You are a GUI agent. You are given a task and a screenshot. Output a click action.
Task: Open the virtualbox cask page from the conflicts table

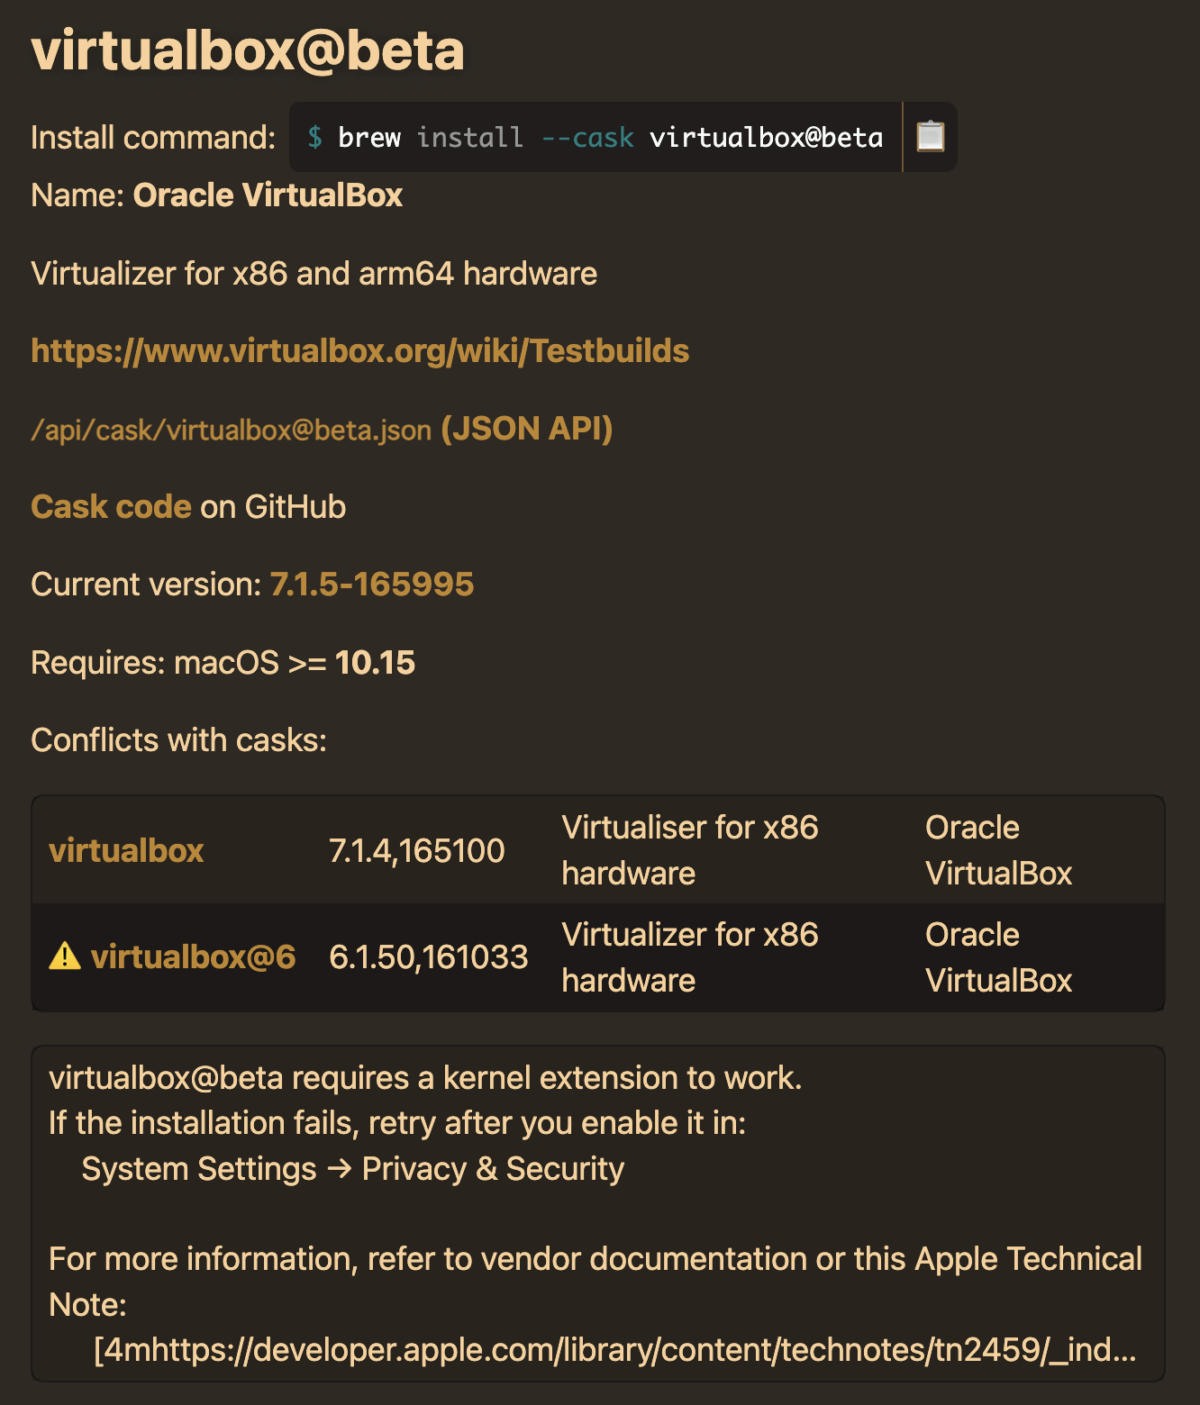pyautogui.click(x=126, y=849)
